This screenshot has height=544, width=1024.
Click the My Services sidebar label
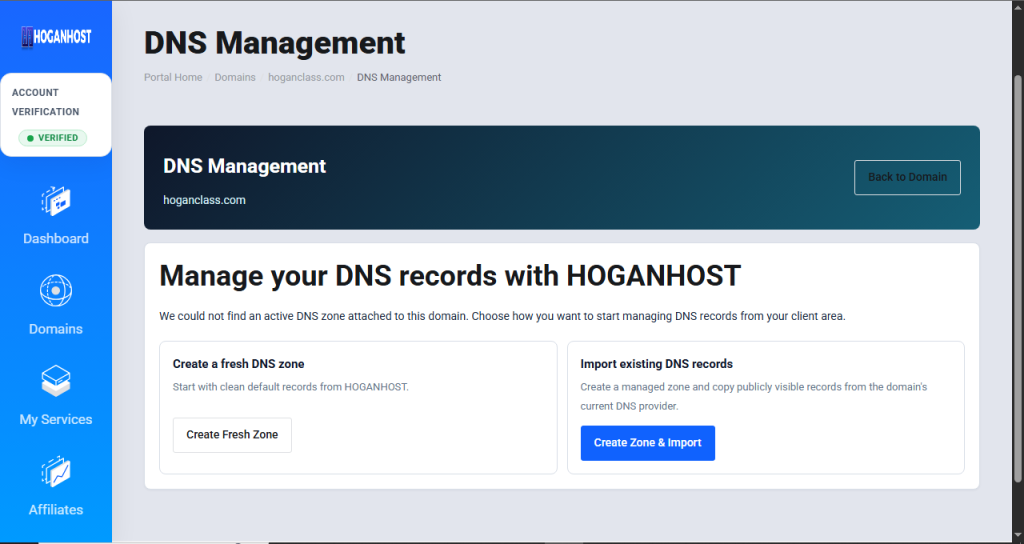pyautogui.click(x=56, y=419)
